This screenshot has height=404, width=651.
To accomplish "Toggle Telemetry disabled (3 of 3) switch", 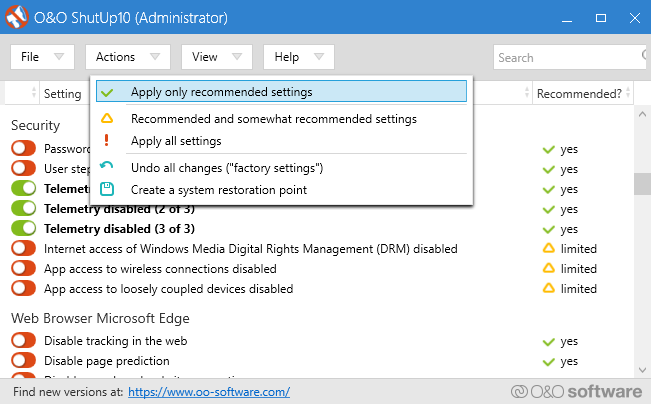I will (x=24, y=228).
